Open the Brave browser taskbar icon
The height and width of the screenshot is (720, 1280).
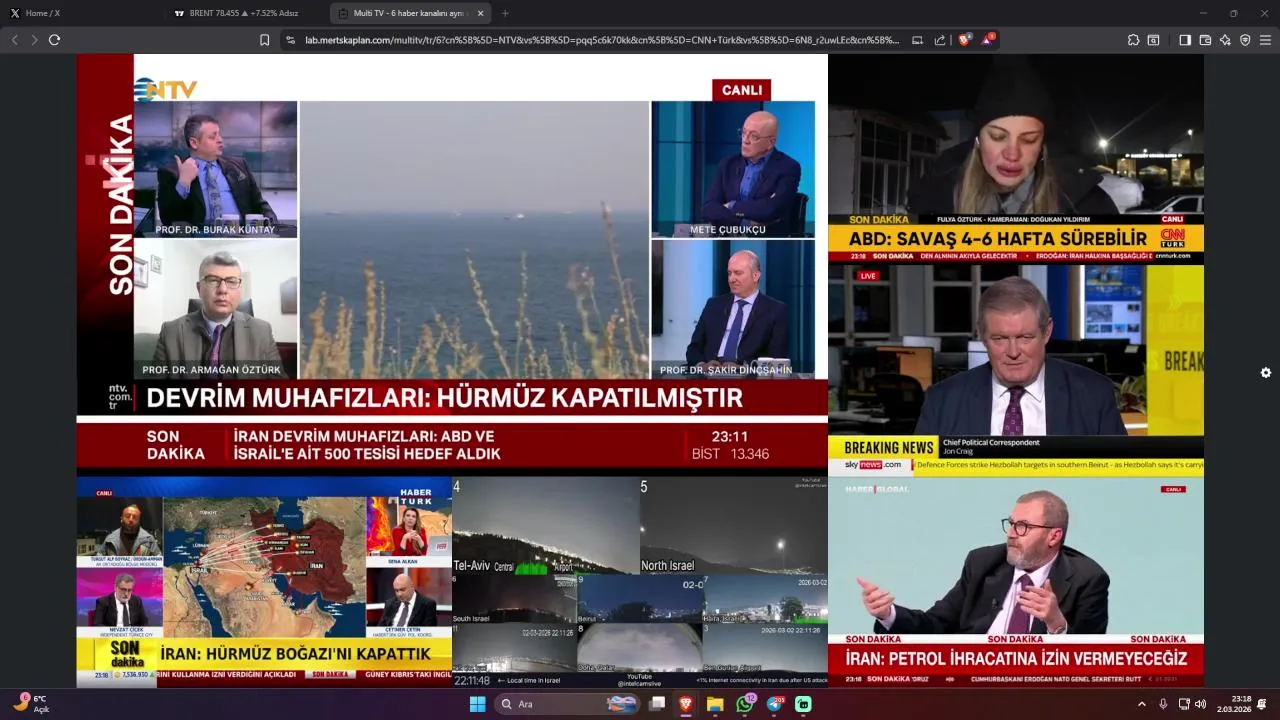click(x=686, y=704)
